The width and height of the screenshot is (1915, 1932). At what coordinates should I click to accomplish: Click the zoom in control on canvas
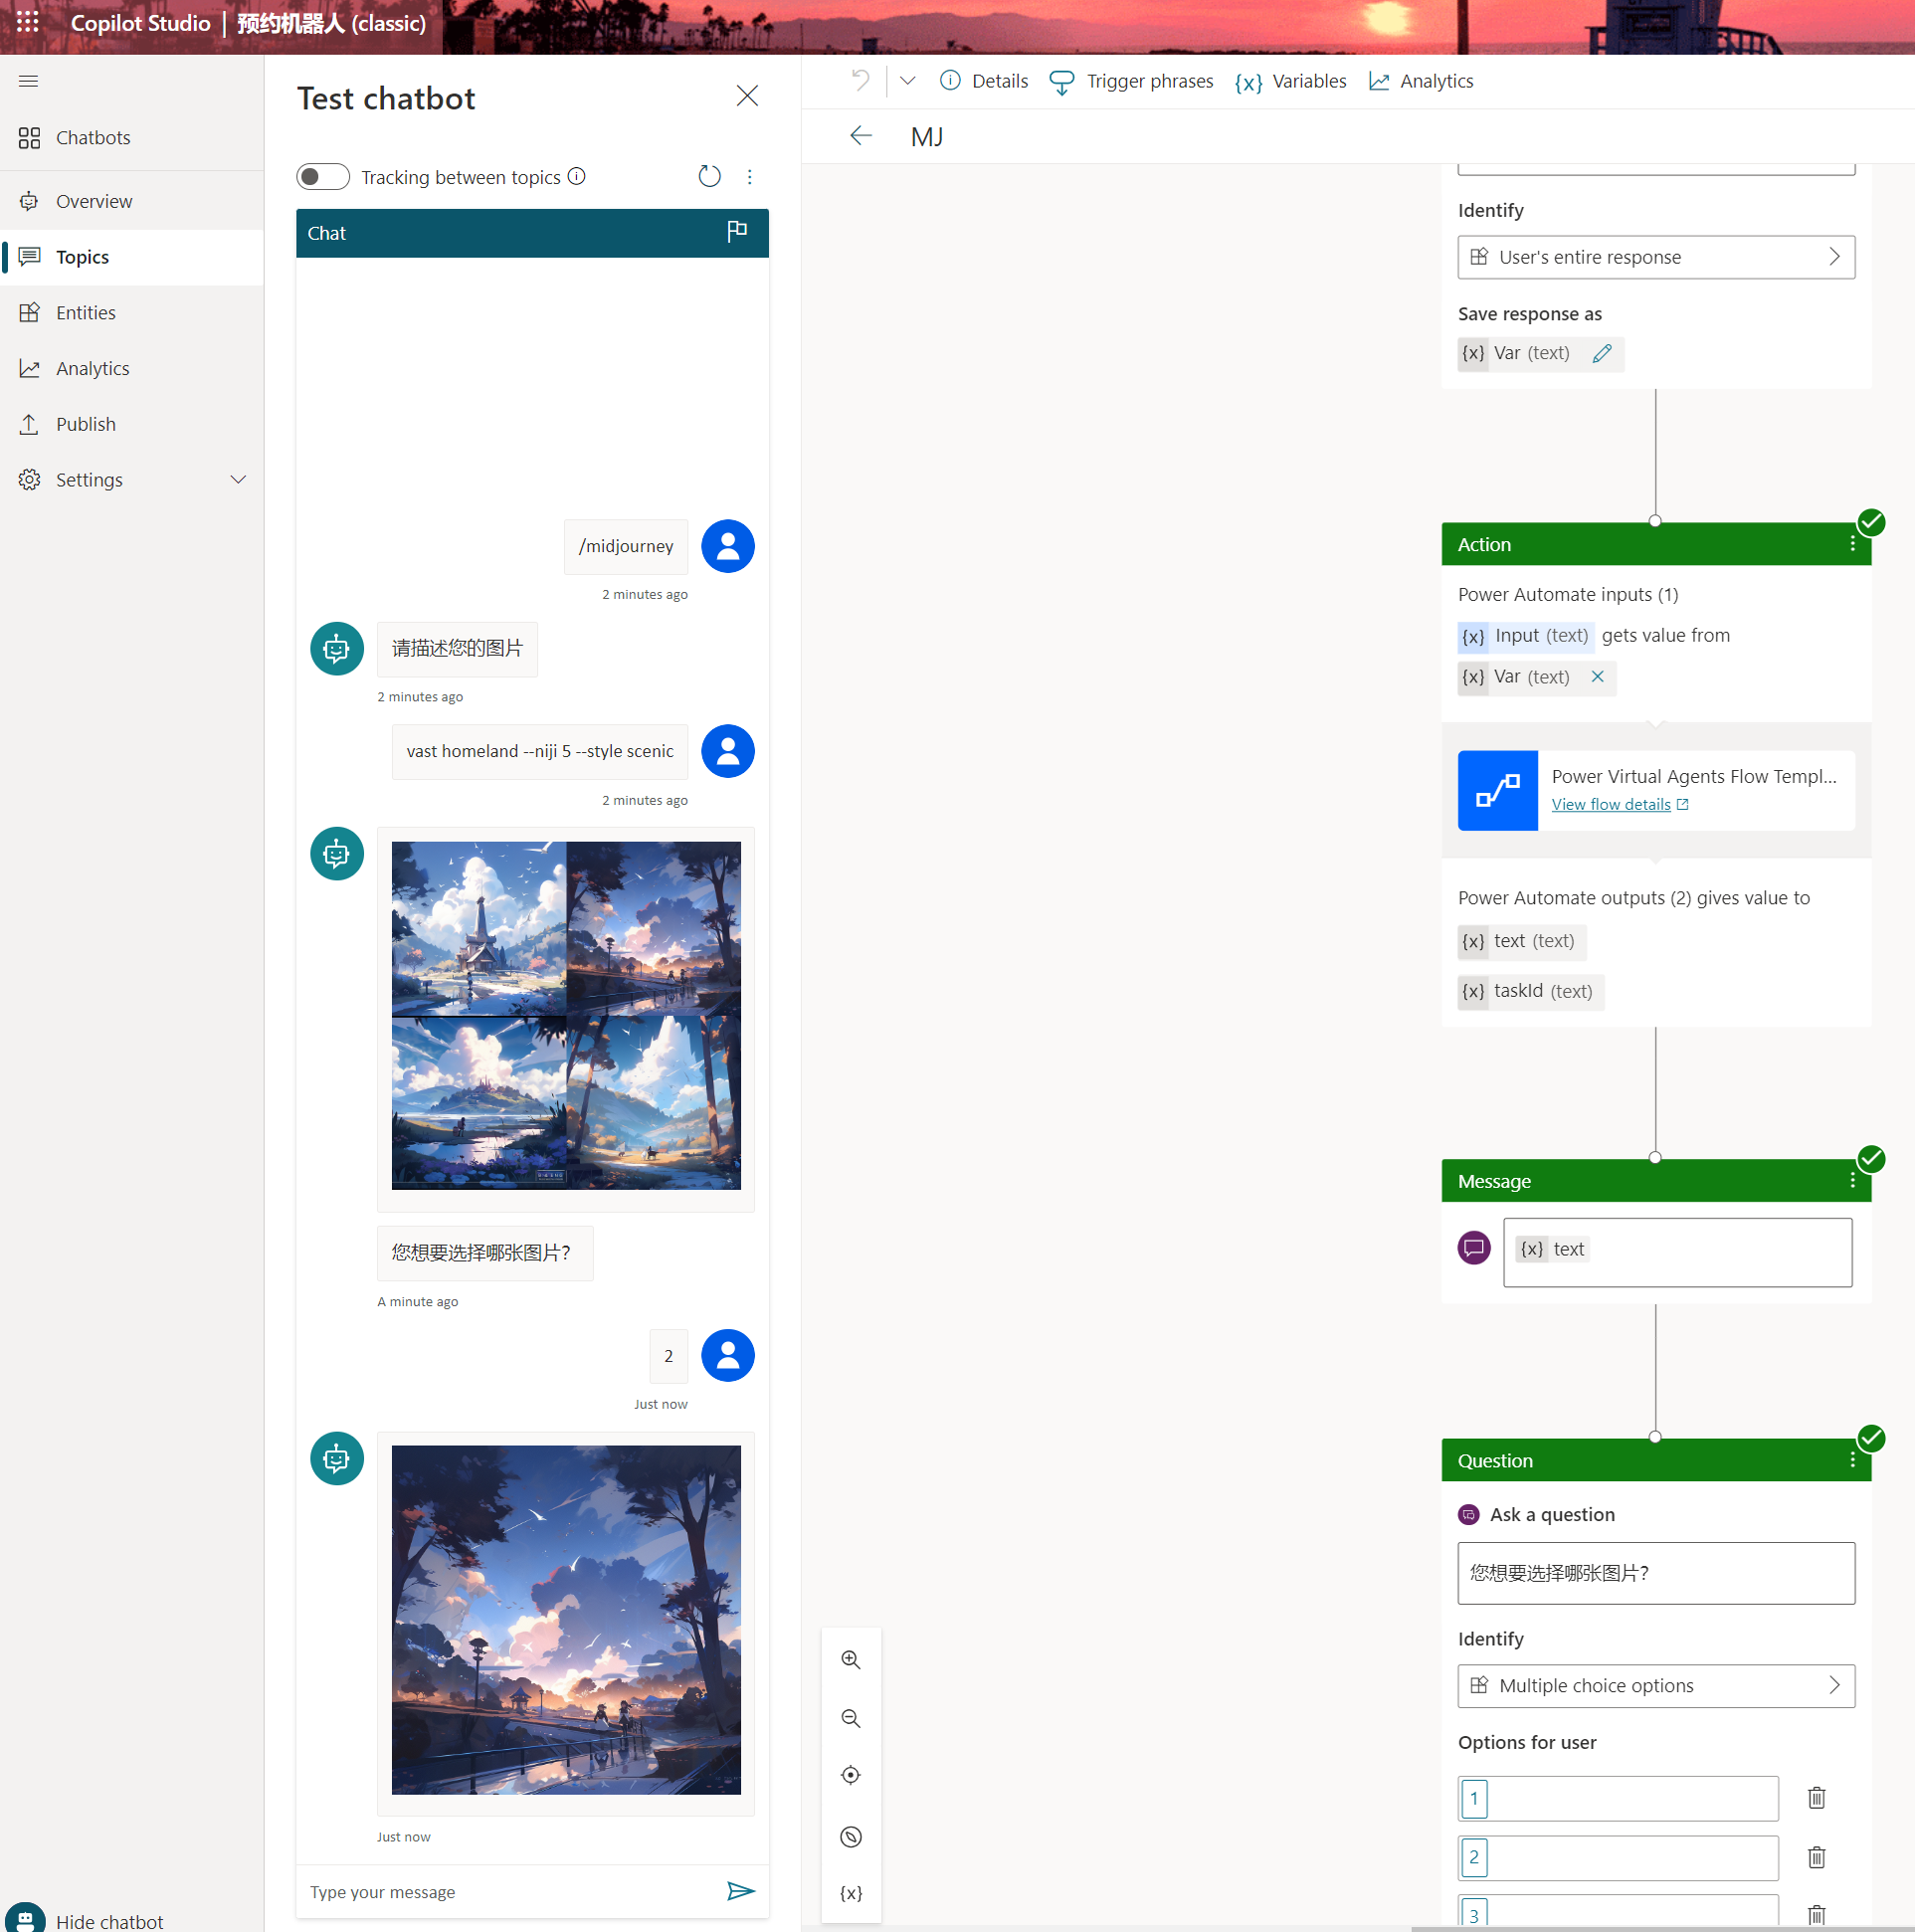[x=853, y=1667]
